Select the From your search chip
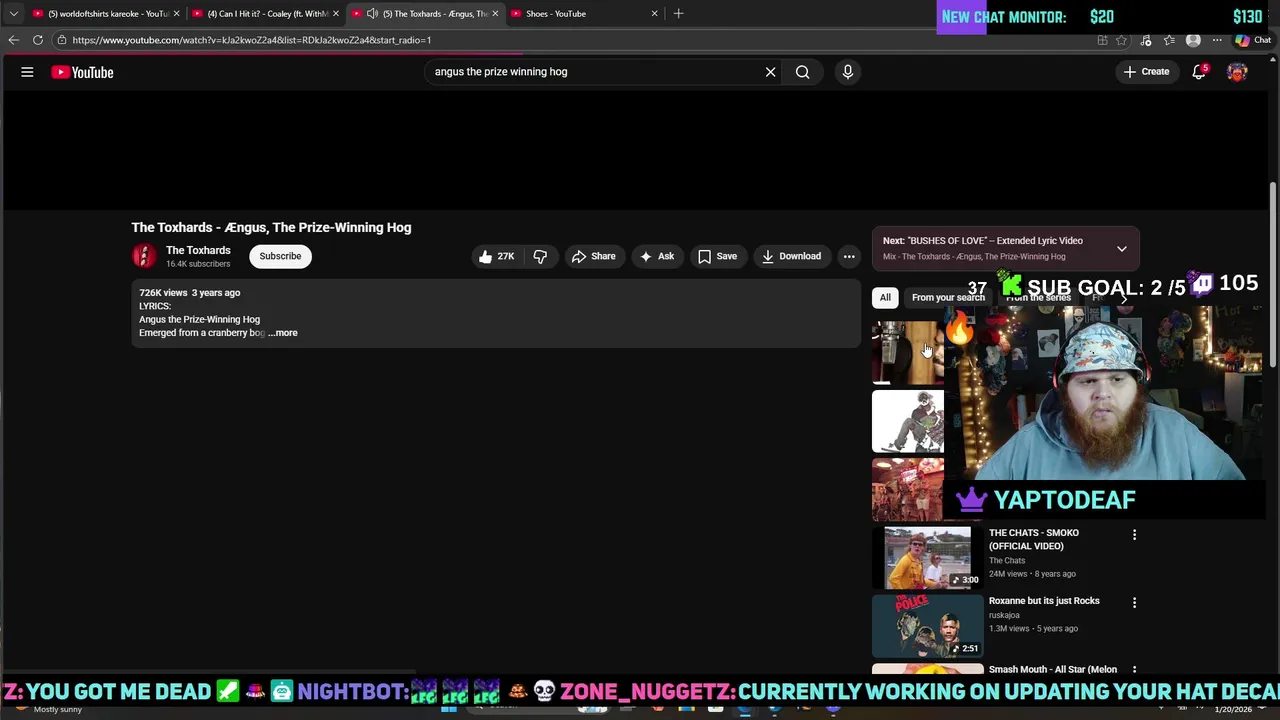 [948, 297]
